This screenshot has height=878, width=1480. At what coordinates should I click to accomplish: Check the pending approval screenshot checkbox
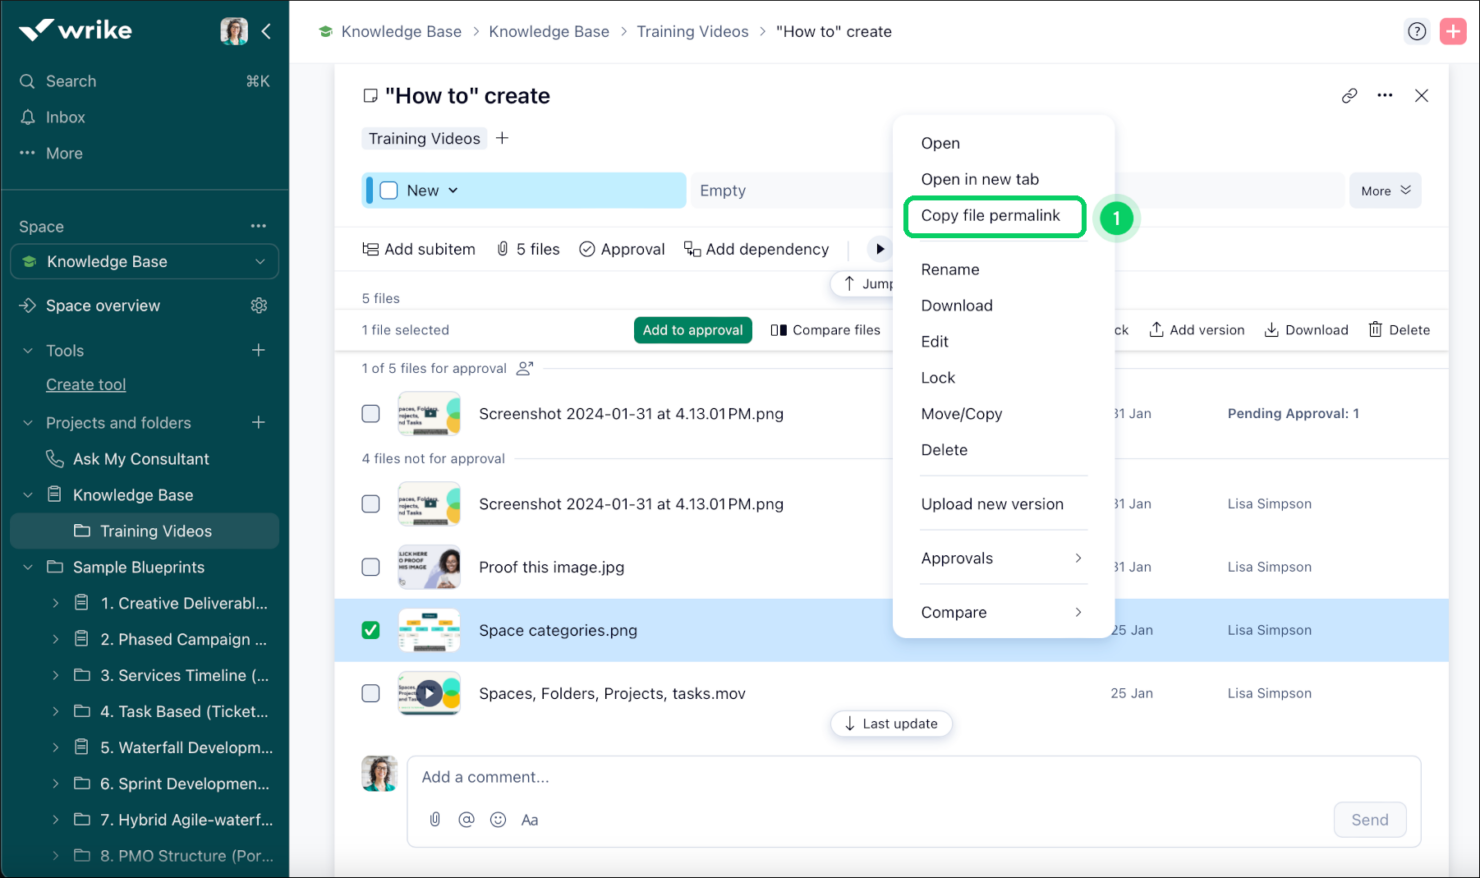(371, 413)
